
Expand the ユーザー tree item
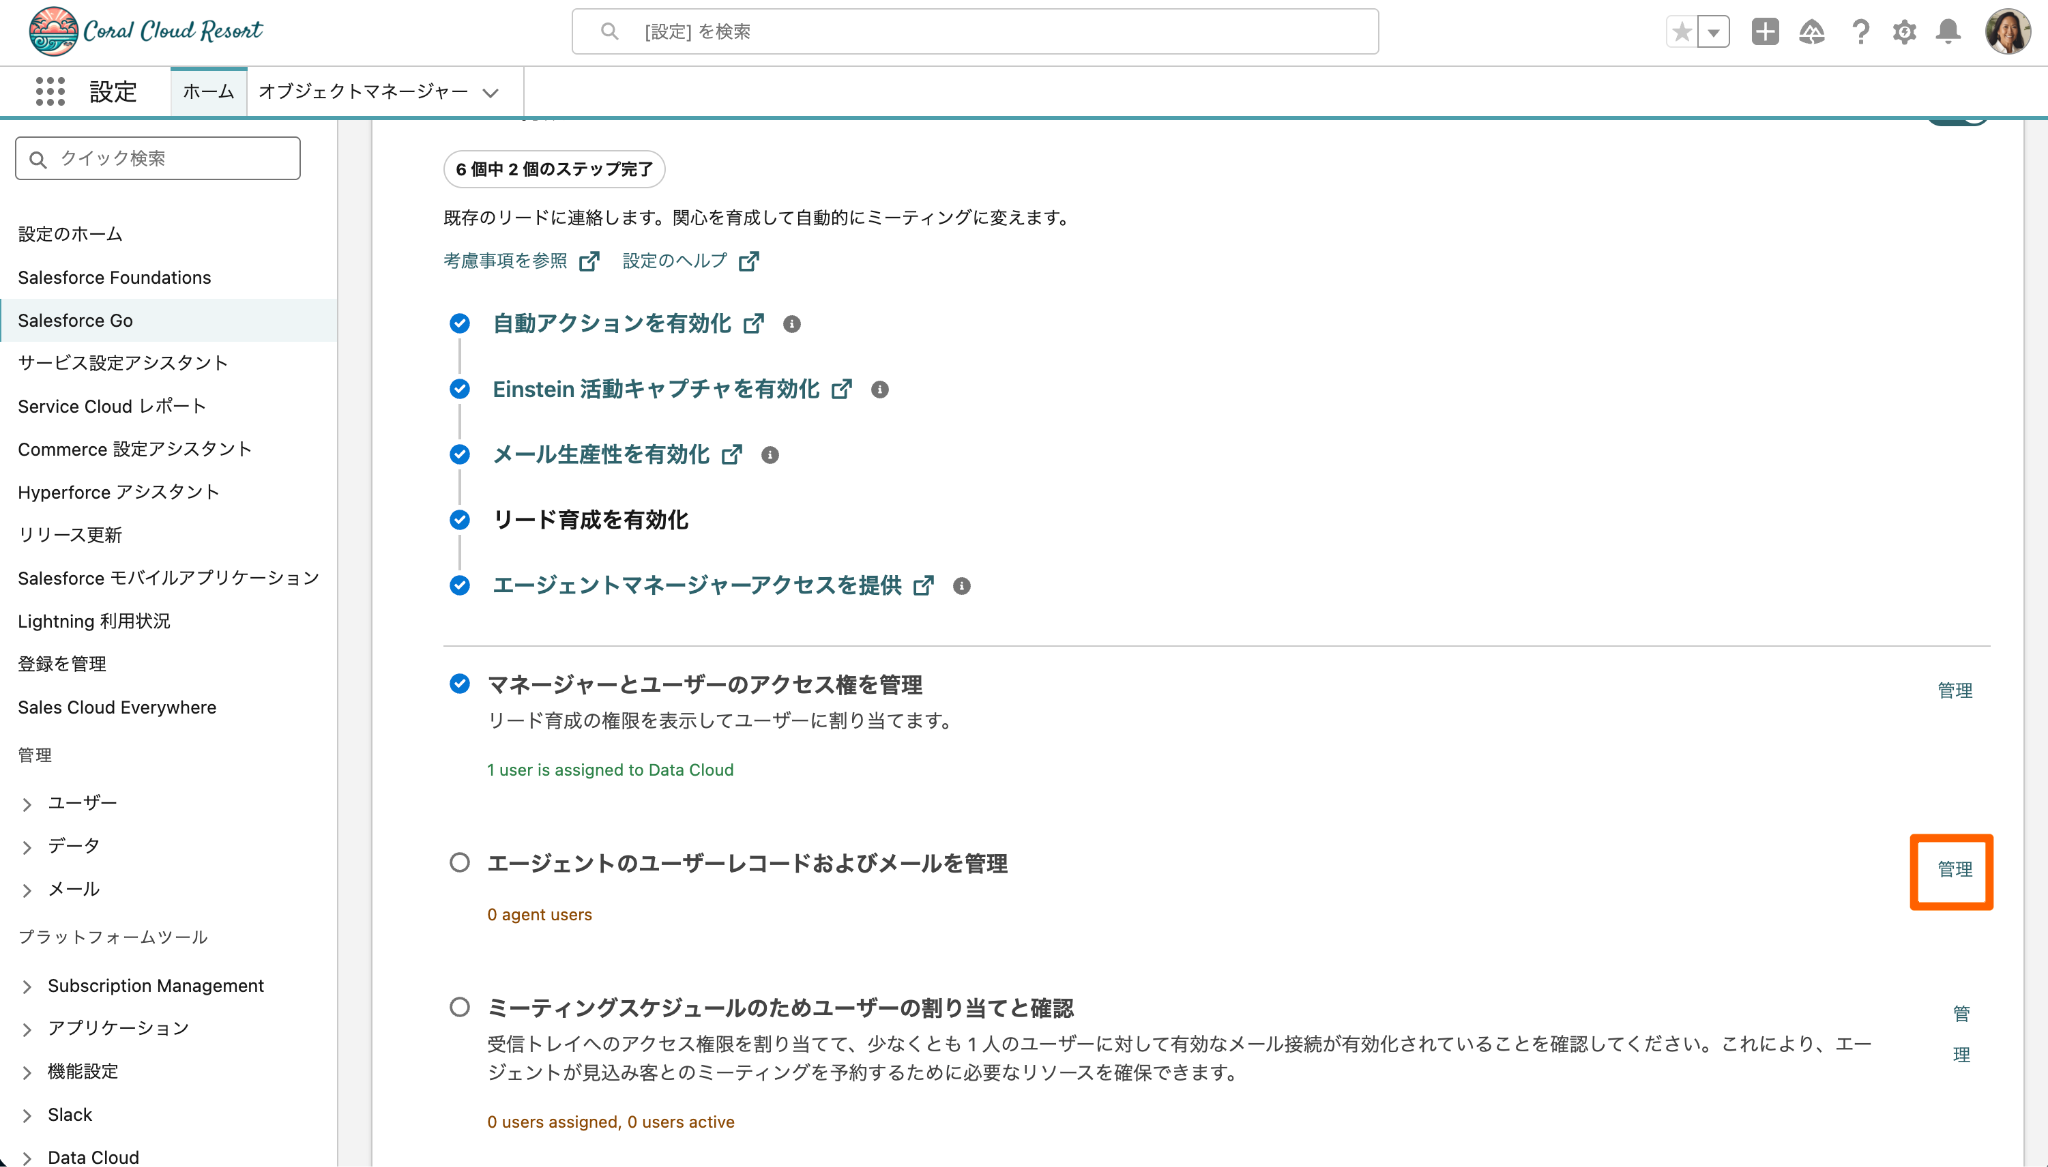(27, 804)
